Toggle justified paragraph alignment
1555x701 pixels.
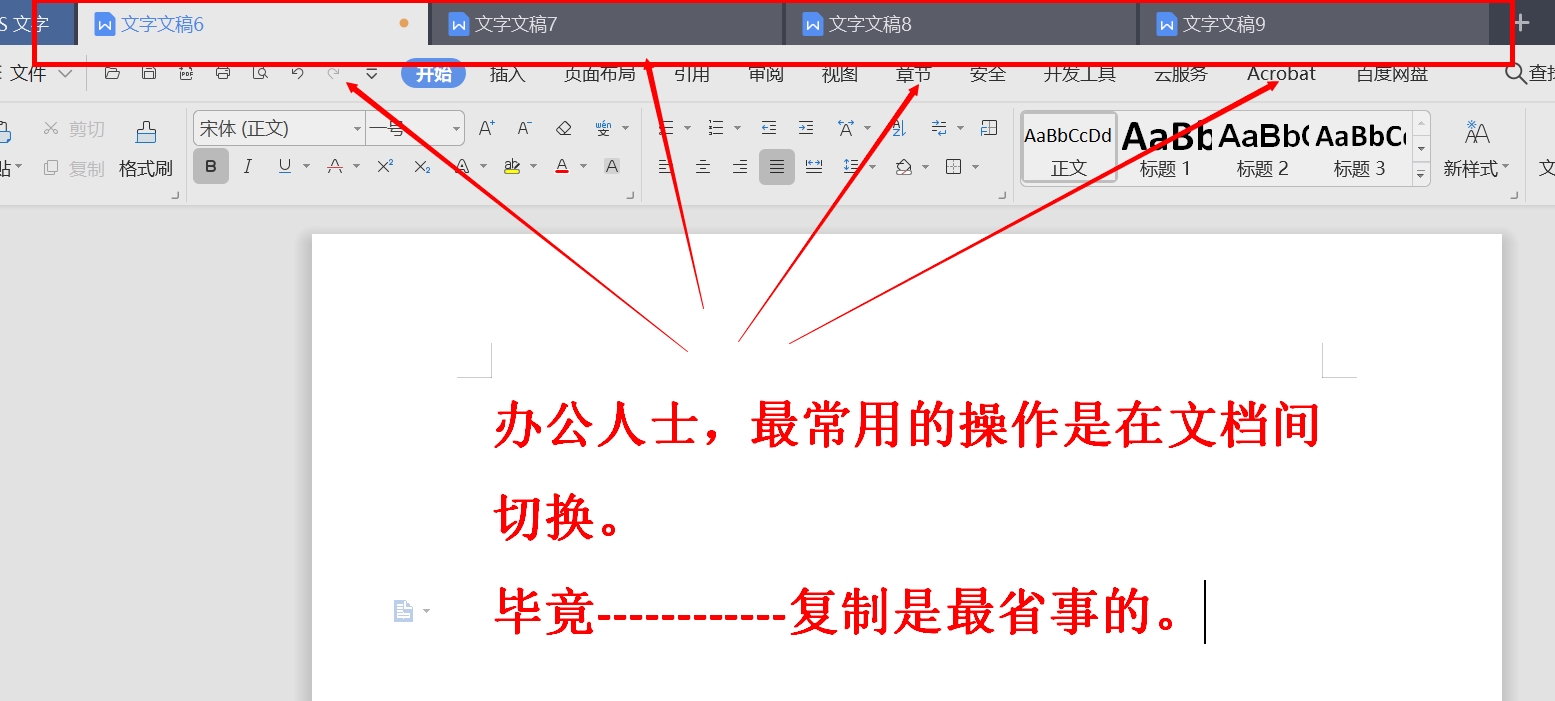tap(776, 167)
